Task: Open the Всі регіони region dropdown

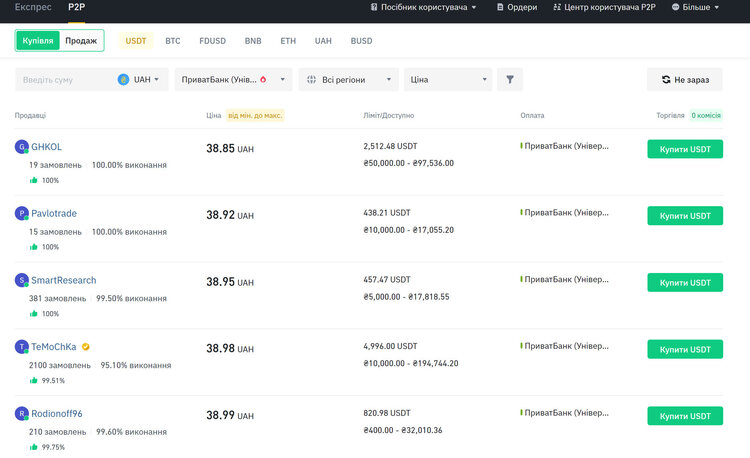Action: coord(349,79)
